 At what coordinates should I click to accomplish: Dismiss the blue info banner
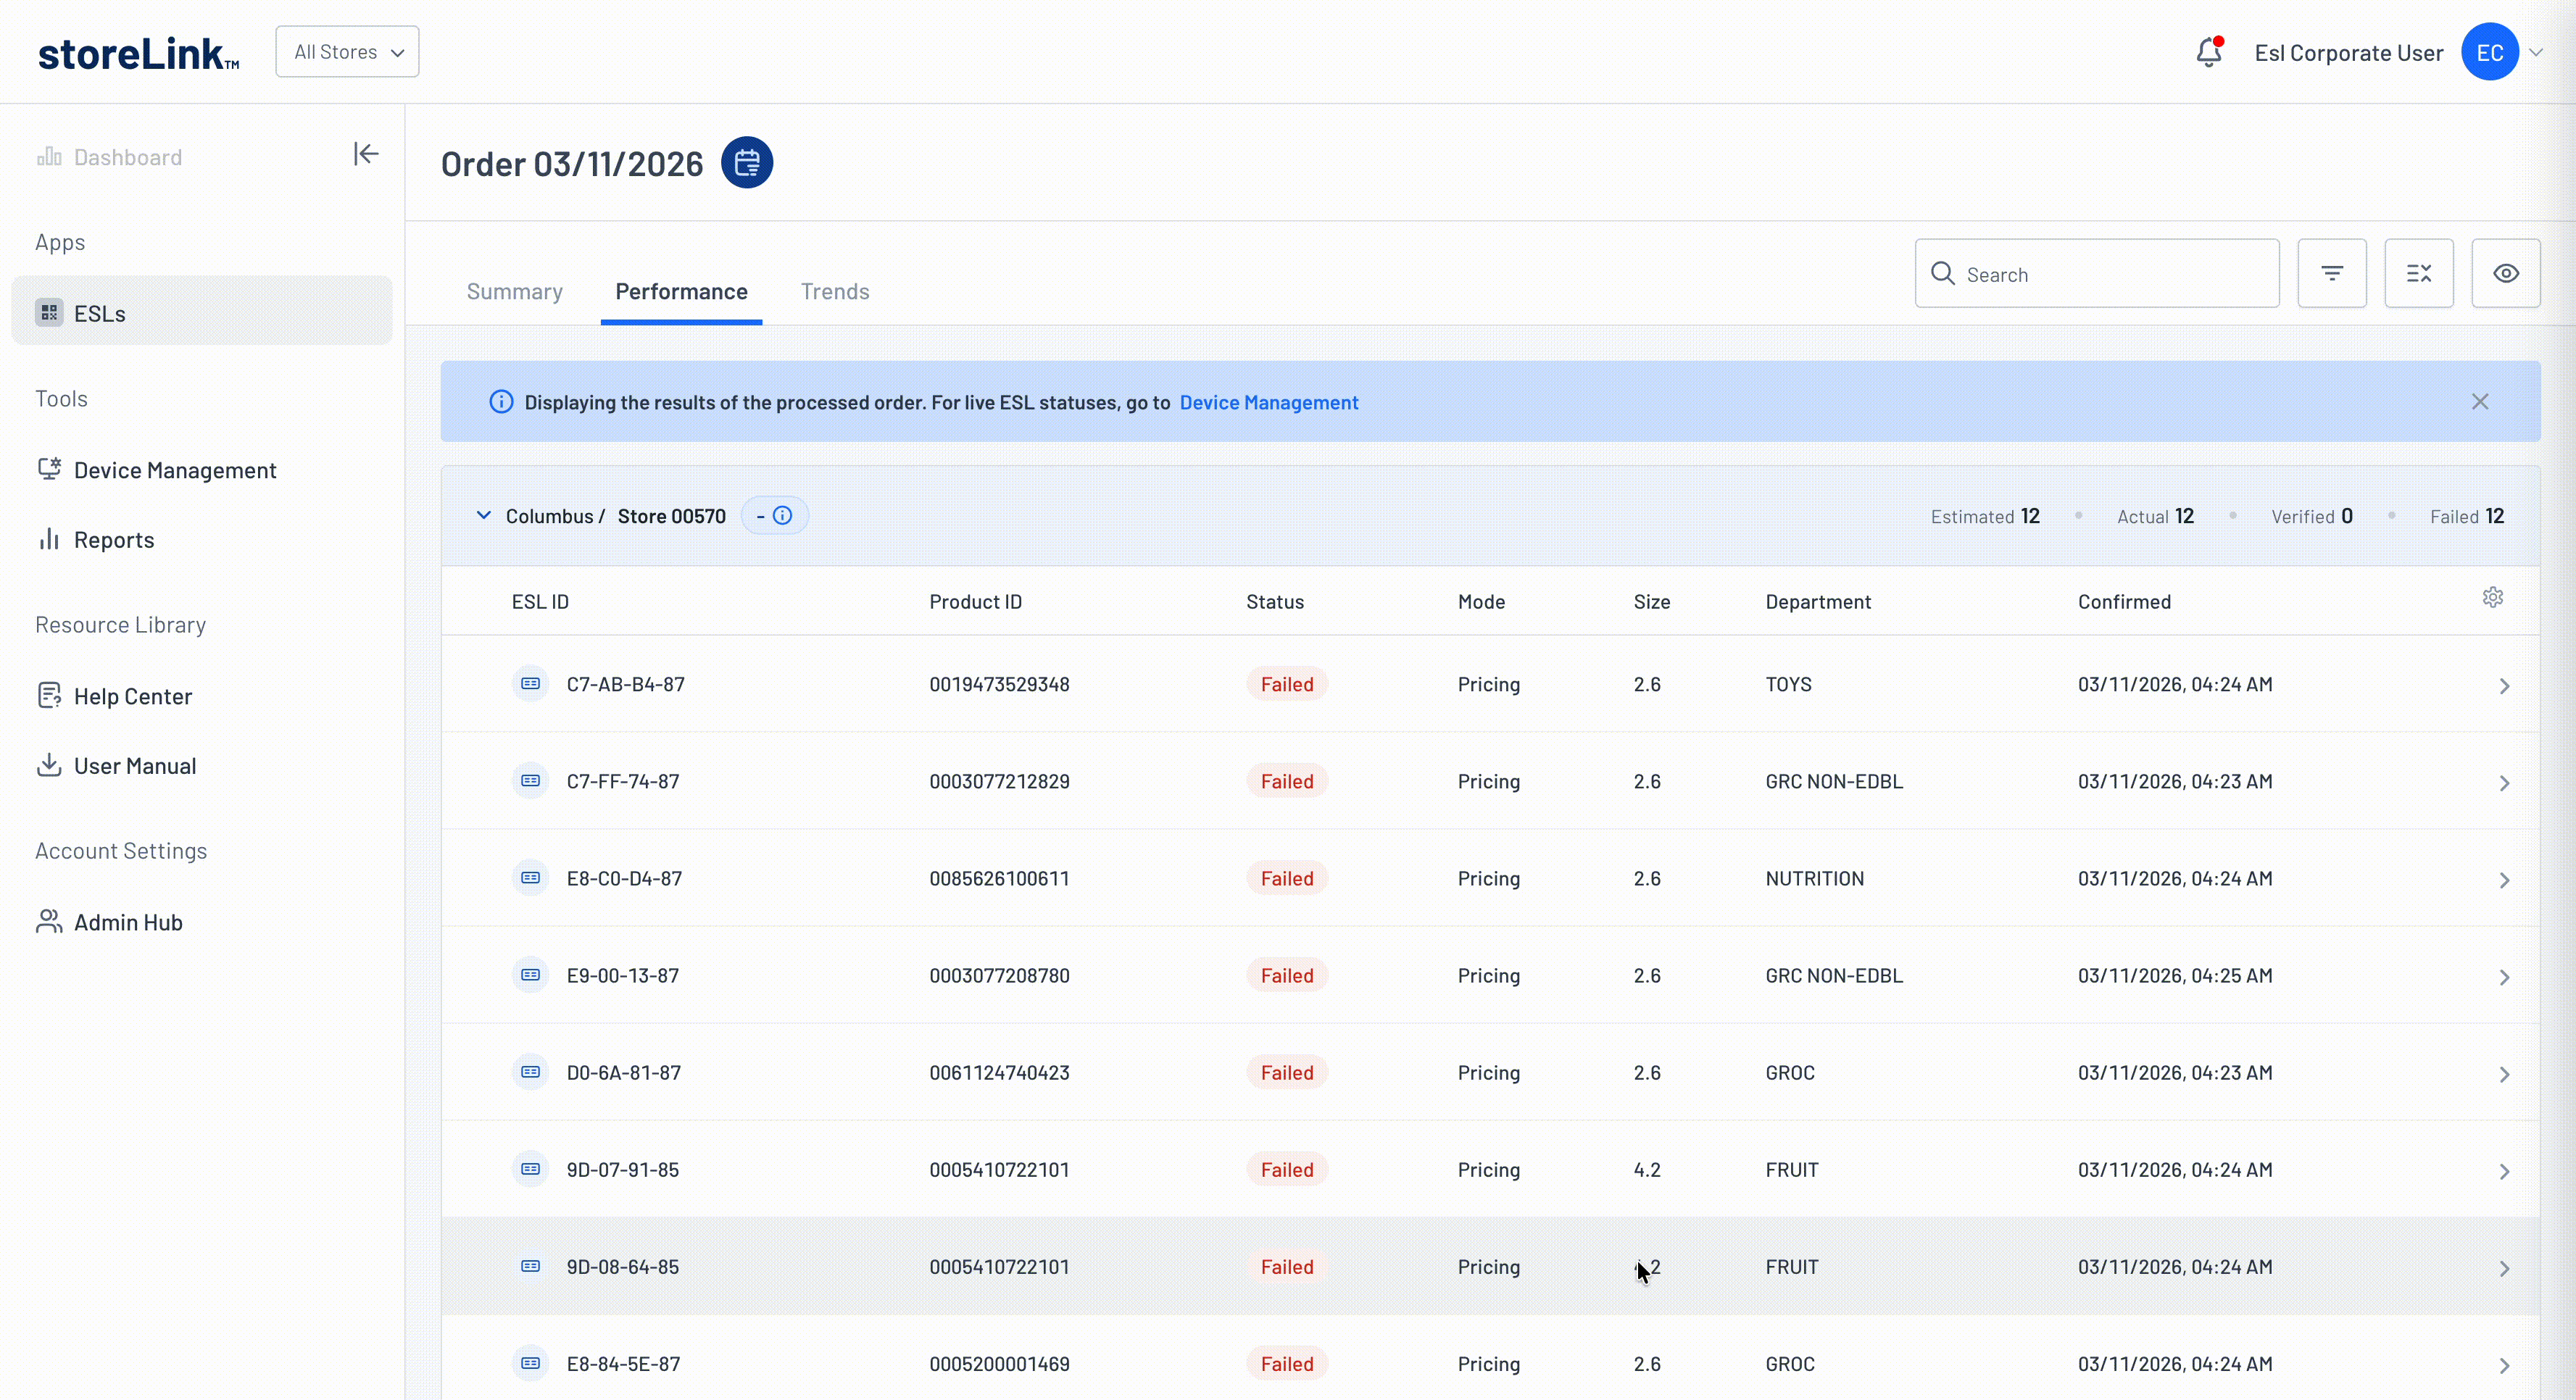tap(2480, 402)
